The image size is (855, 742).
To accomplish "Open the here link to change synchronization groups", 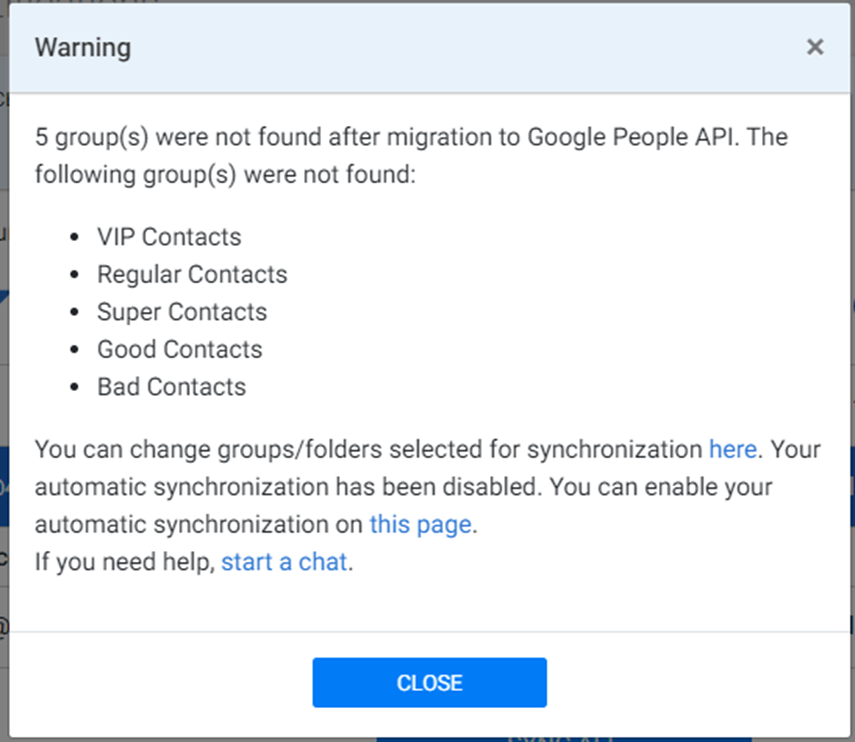I will coord(732,449).
